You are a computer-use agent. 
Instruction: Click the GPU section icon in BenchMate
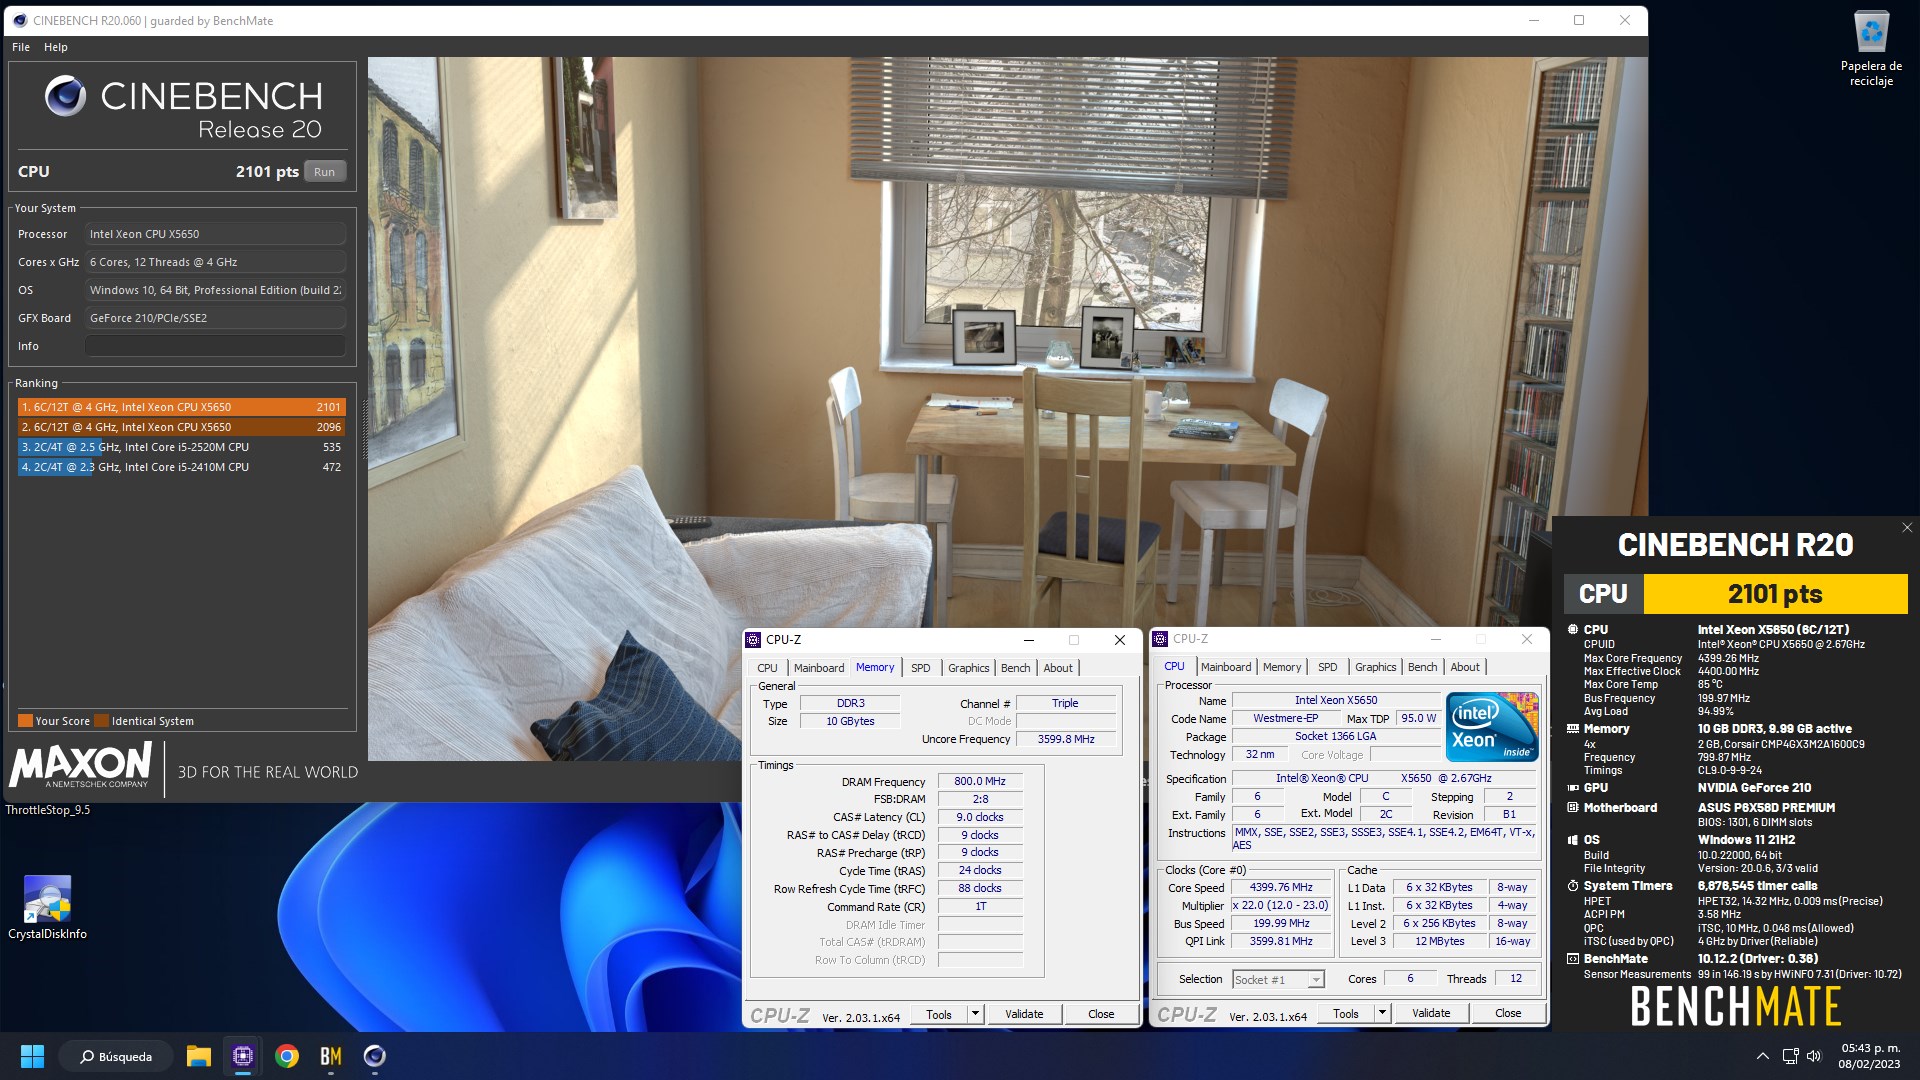[1573, 788]
